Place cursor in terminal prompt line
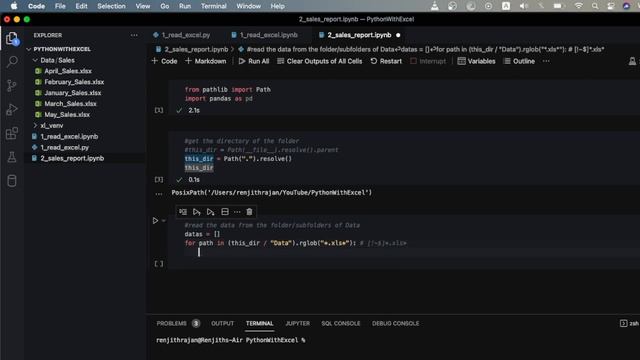Screen dimensions: 640x360 [x=231, y=340]
